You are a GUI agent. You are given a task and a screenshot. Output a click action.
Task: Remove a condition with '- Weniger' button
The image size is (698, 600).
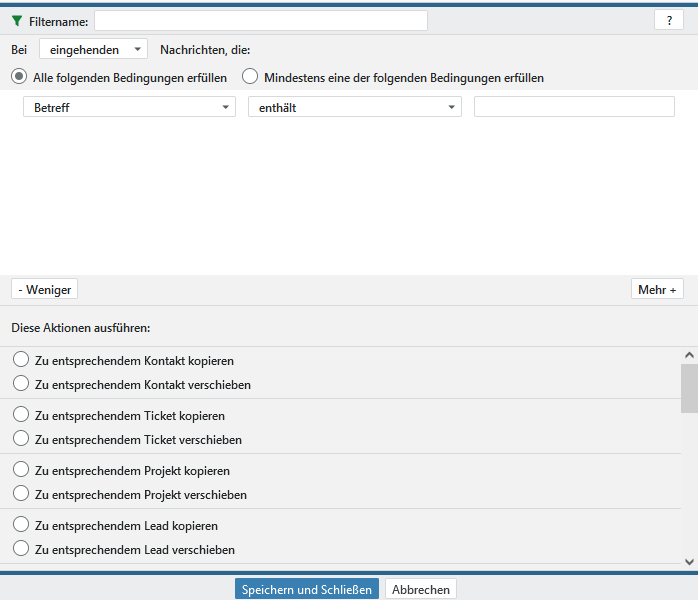[x=44, y=289]
